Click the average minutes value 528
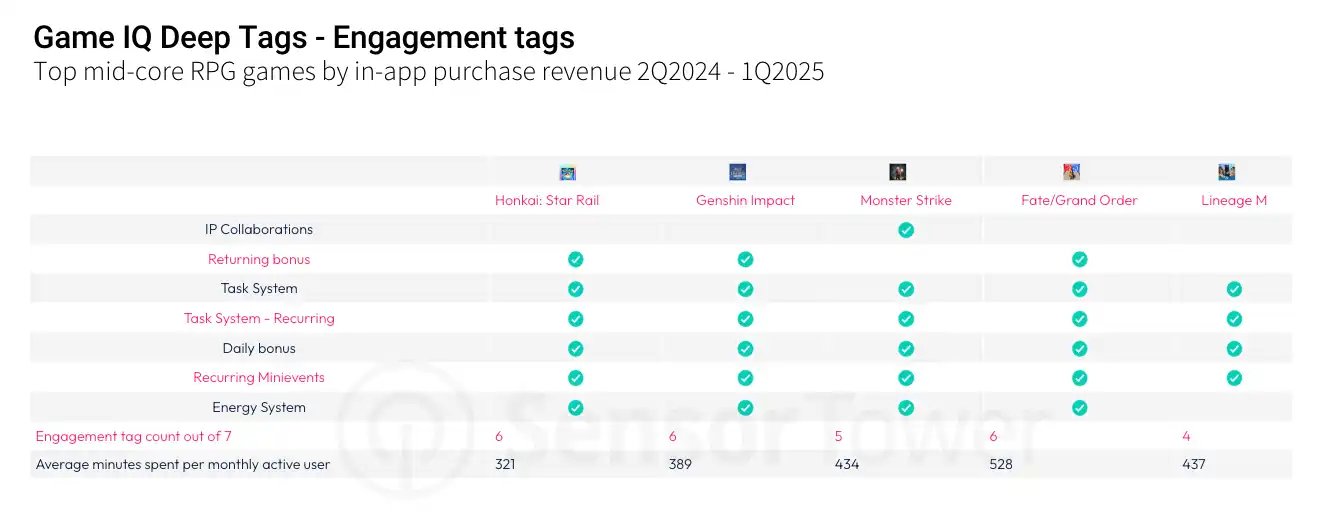 [x=1002, y=465]
